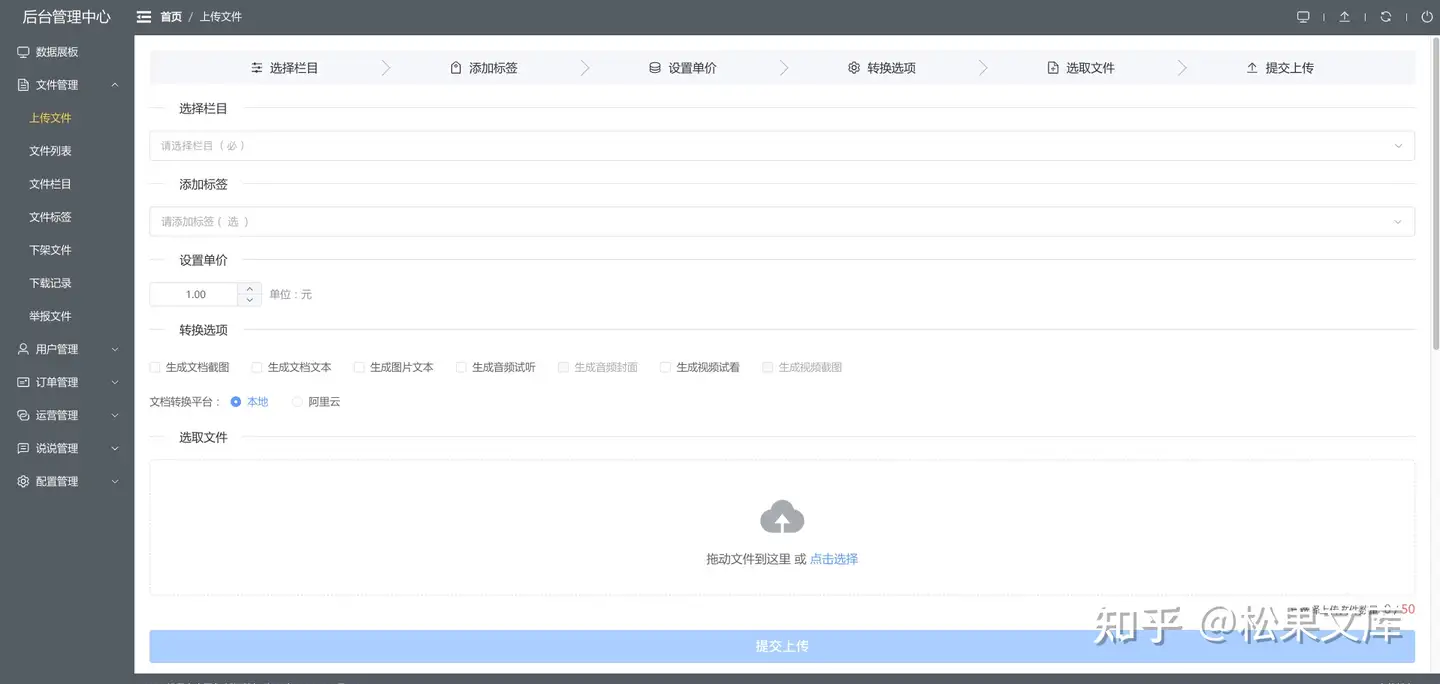Enable 生成视频试看 checkbox
Screen dimensions: 1440x684
(x=665, y=367)
